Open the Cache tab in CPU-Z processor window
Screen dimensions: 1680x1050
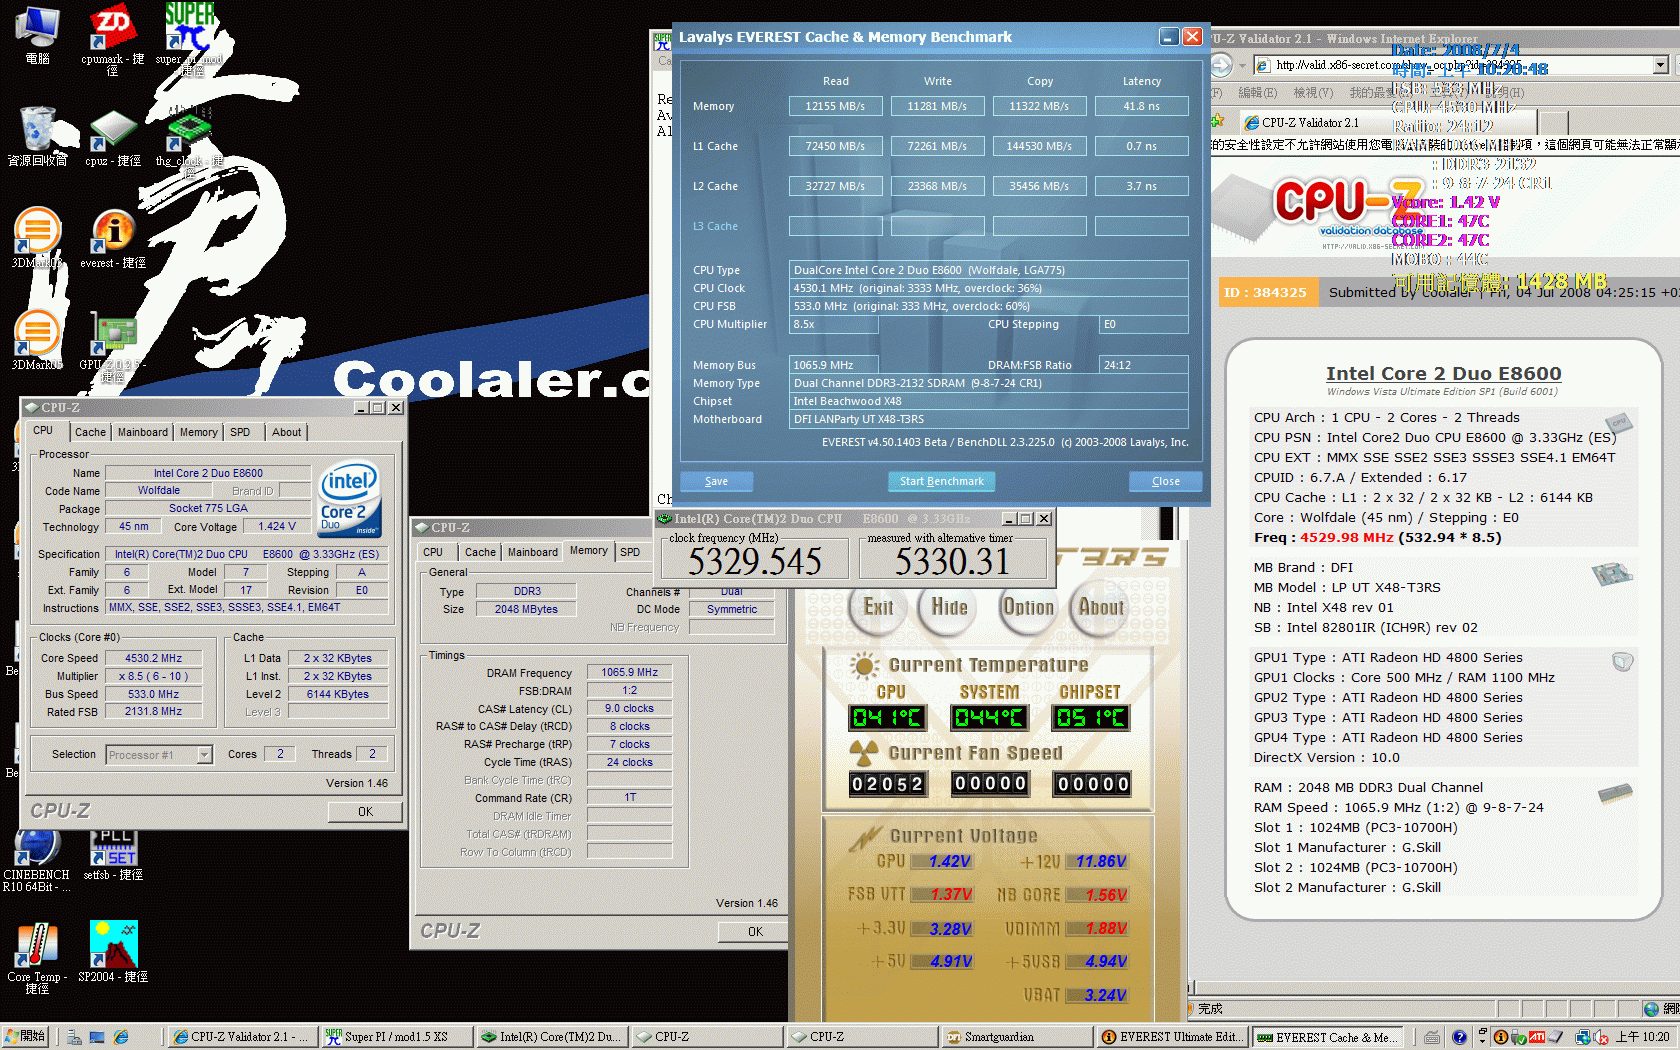(x=90, y=432)
